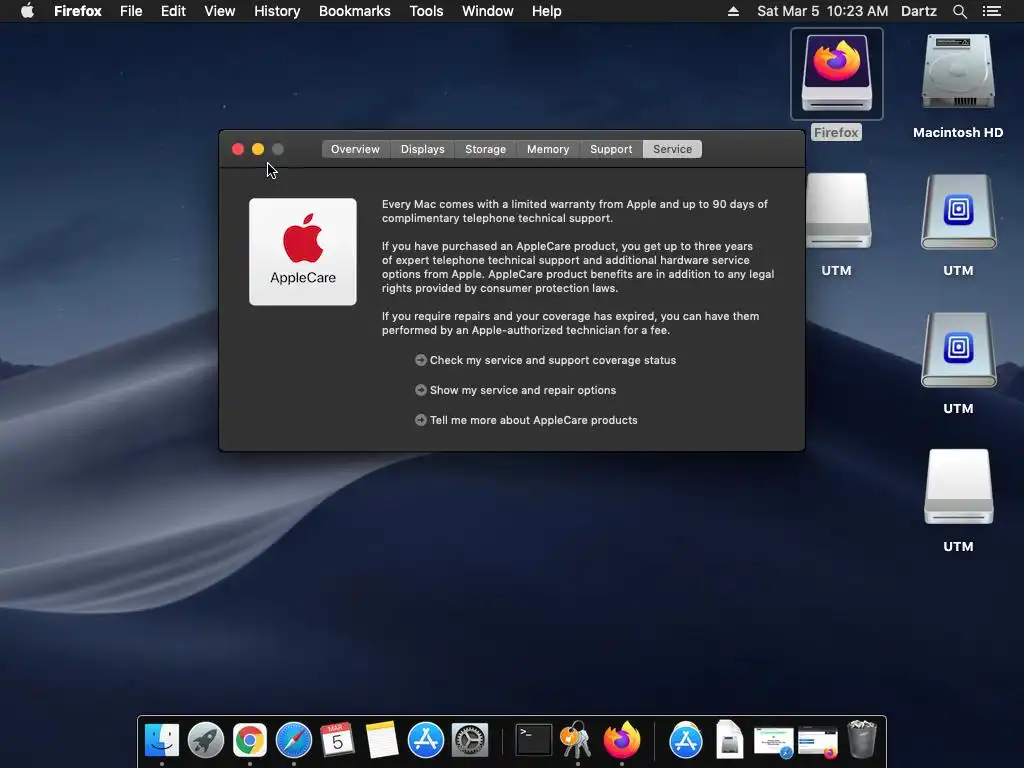Open Spotlight search magnifier
The height and width of the screenshot is (768, 1024).
[x=959, y=11]
